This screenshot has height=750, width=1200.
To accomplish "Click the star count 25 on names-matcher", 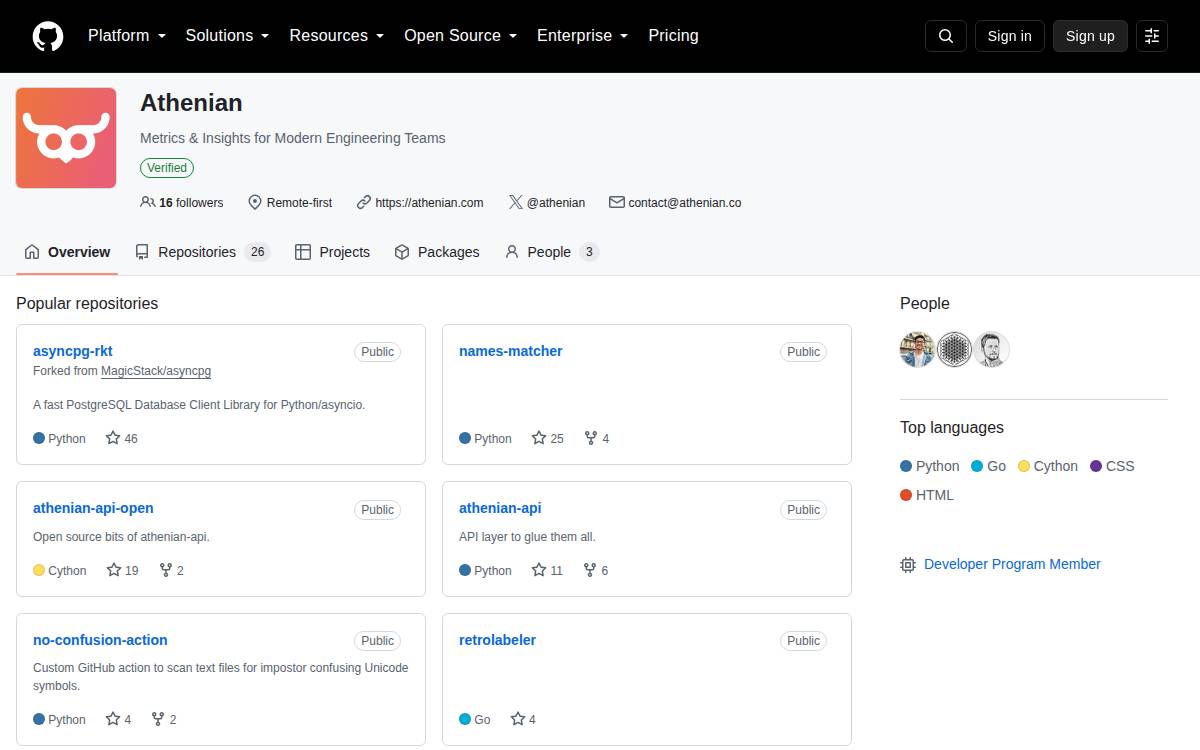I will (x=548, y=438).
